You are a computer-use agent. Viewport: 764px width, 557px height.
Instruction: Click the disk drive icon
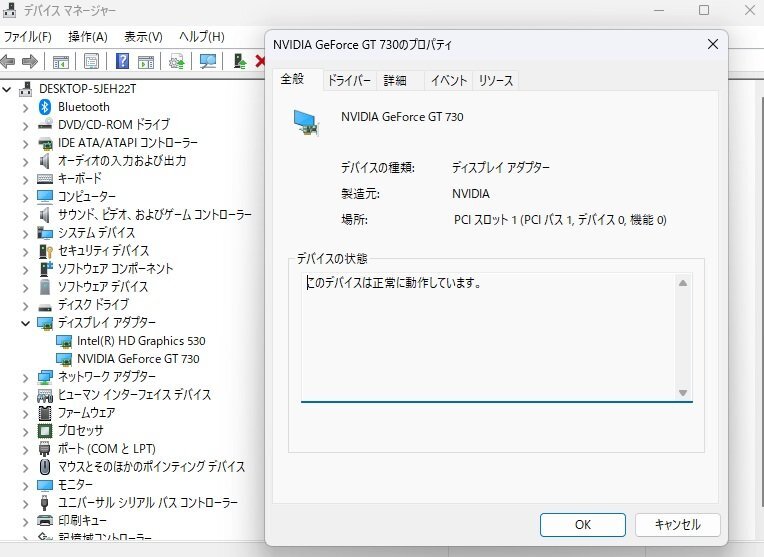pos(45,307)
